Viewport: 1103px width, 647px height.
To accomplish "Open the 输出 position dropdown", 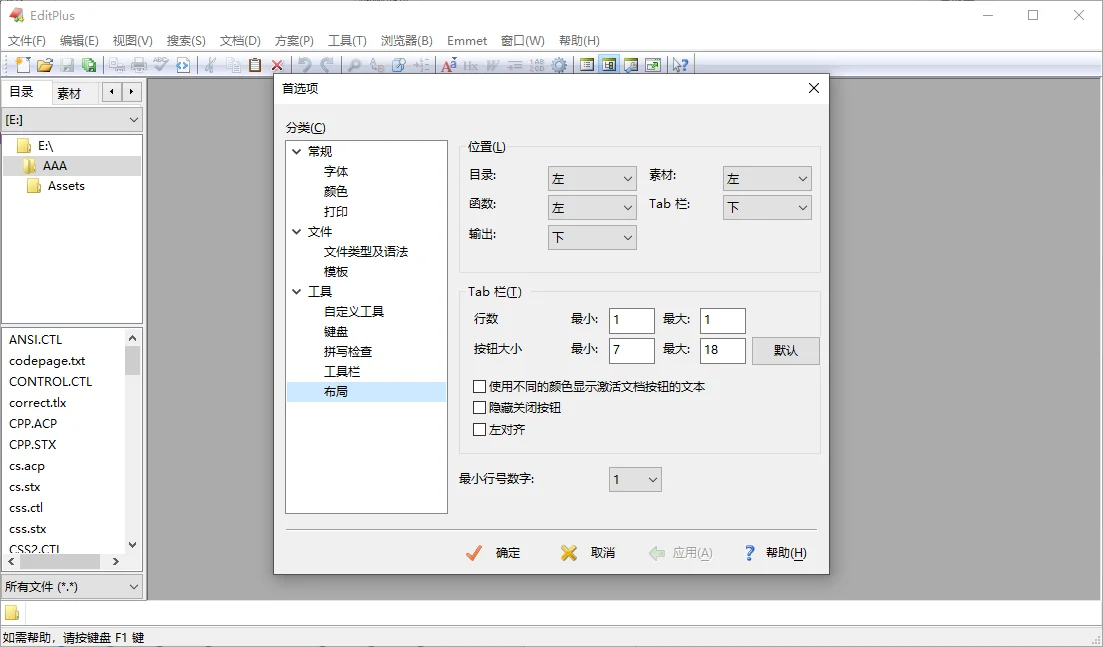I will point(592,237).
